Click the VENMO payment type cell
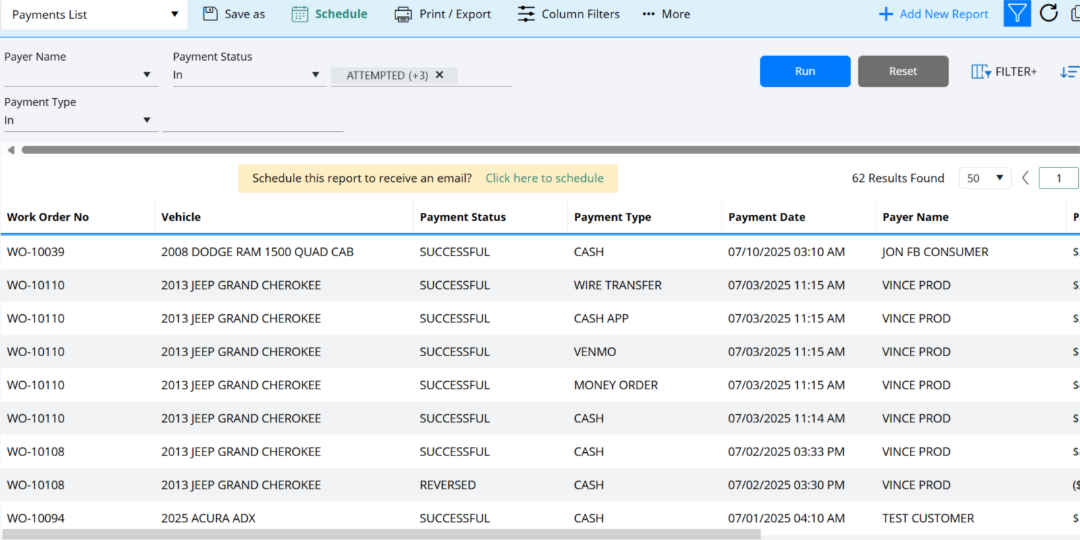 595,351
